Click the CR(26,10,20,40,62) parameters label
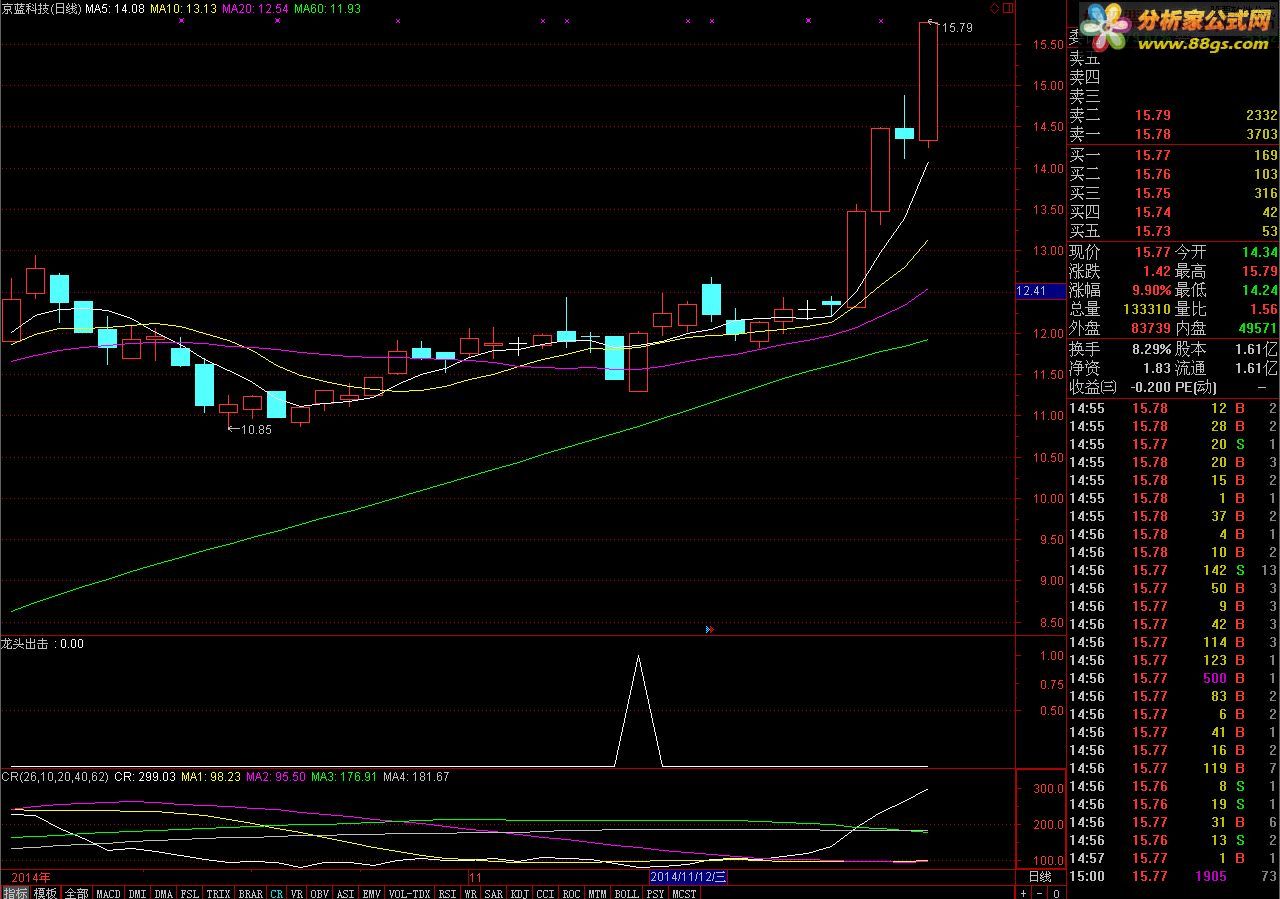 pos(55,776)
